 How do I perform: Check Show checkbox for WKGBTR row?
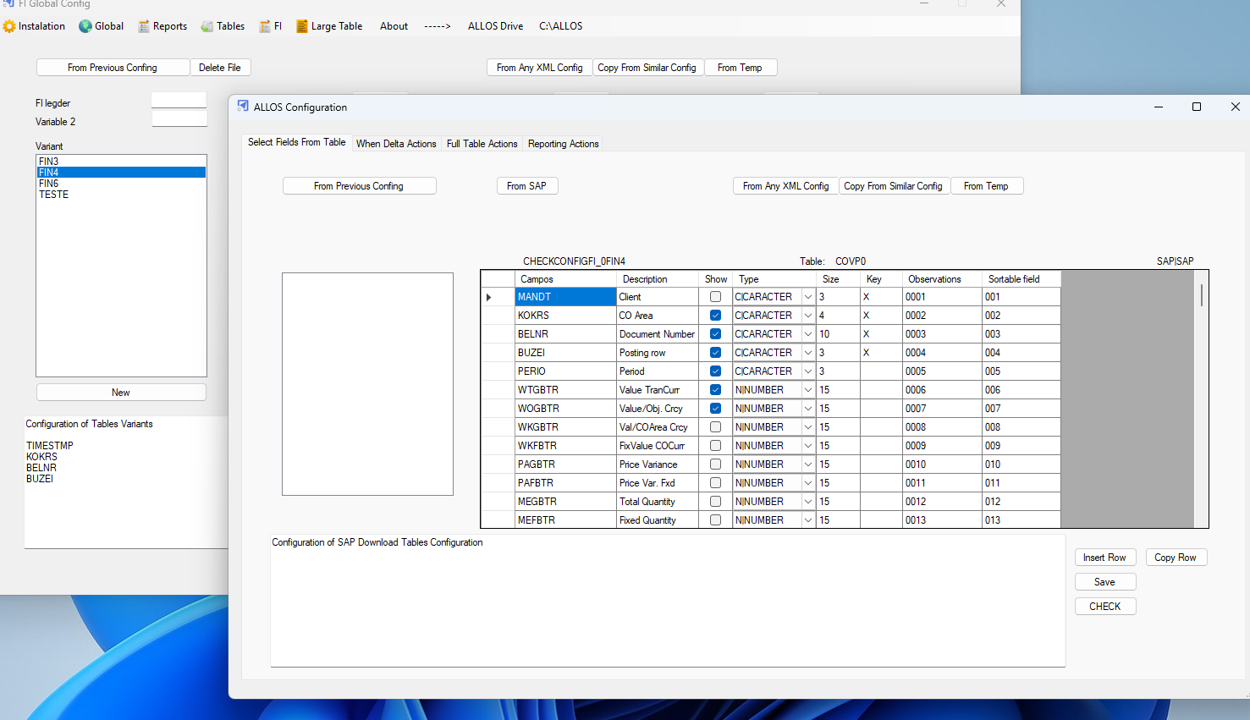[x=715, y=427]
